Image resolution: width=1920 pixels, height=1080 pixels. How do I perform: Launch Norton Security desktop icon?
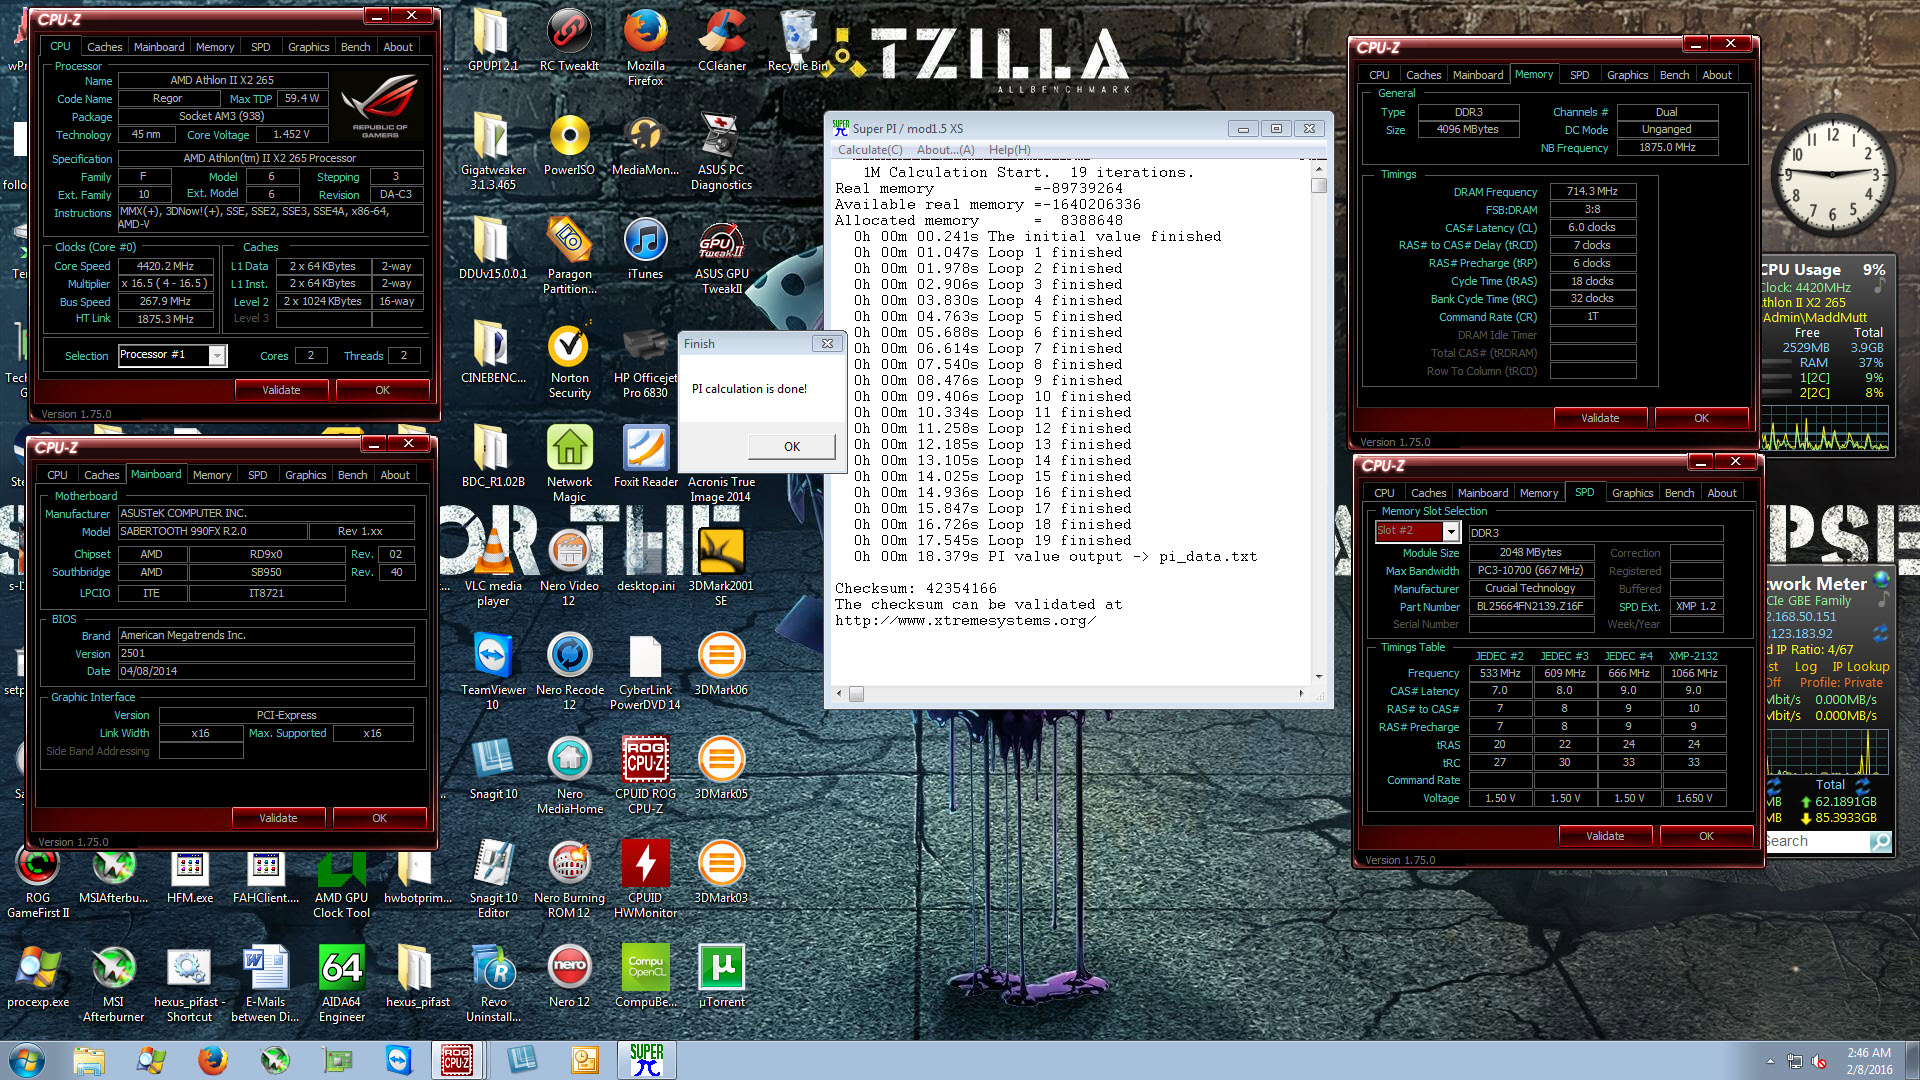coord(569,359)
